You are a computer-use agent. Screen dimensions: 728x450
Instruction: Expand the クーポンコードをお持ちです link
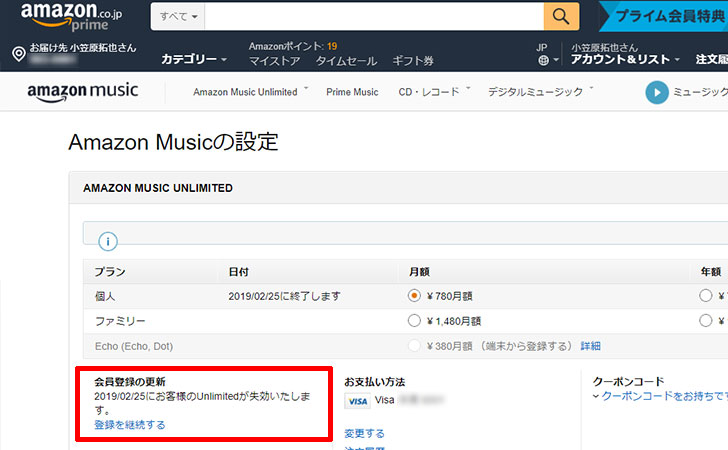(661, 396)
